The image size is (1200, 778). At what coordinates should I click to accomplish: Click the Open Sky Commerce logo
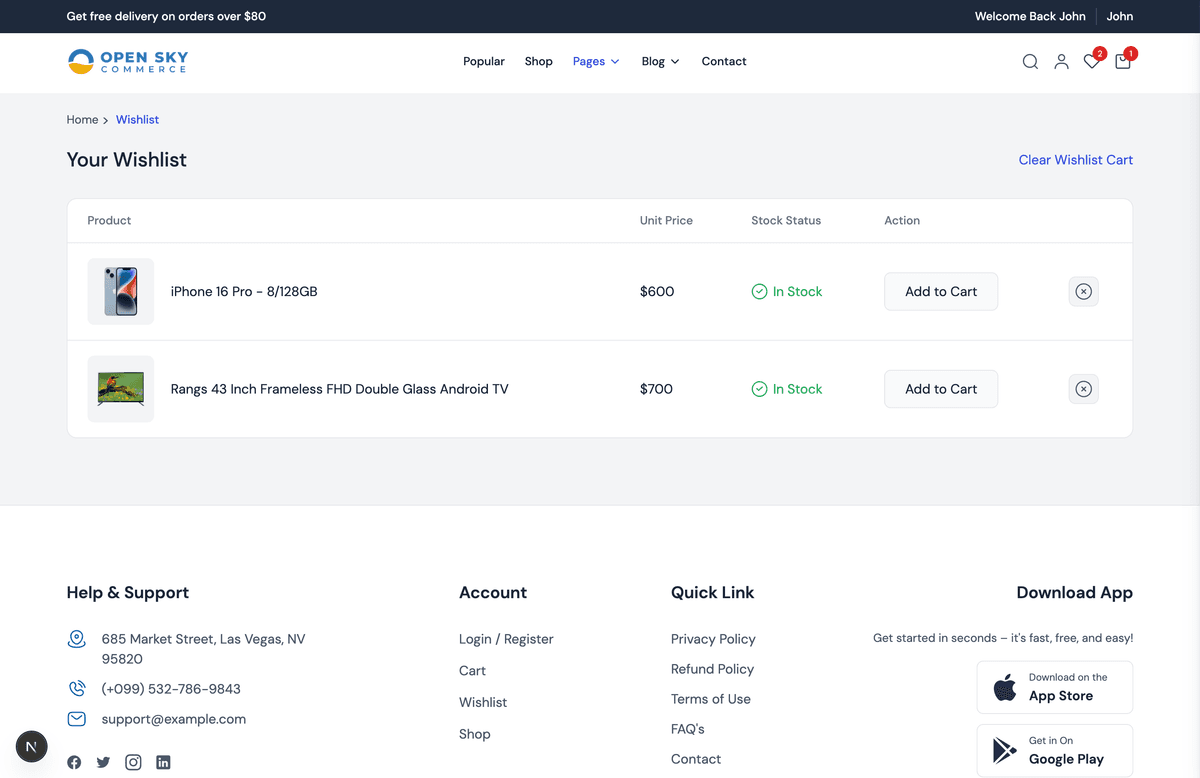tap(128, 62)
